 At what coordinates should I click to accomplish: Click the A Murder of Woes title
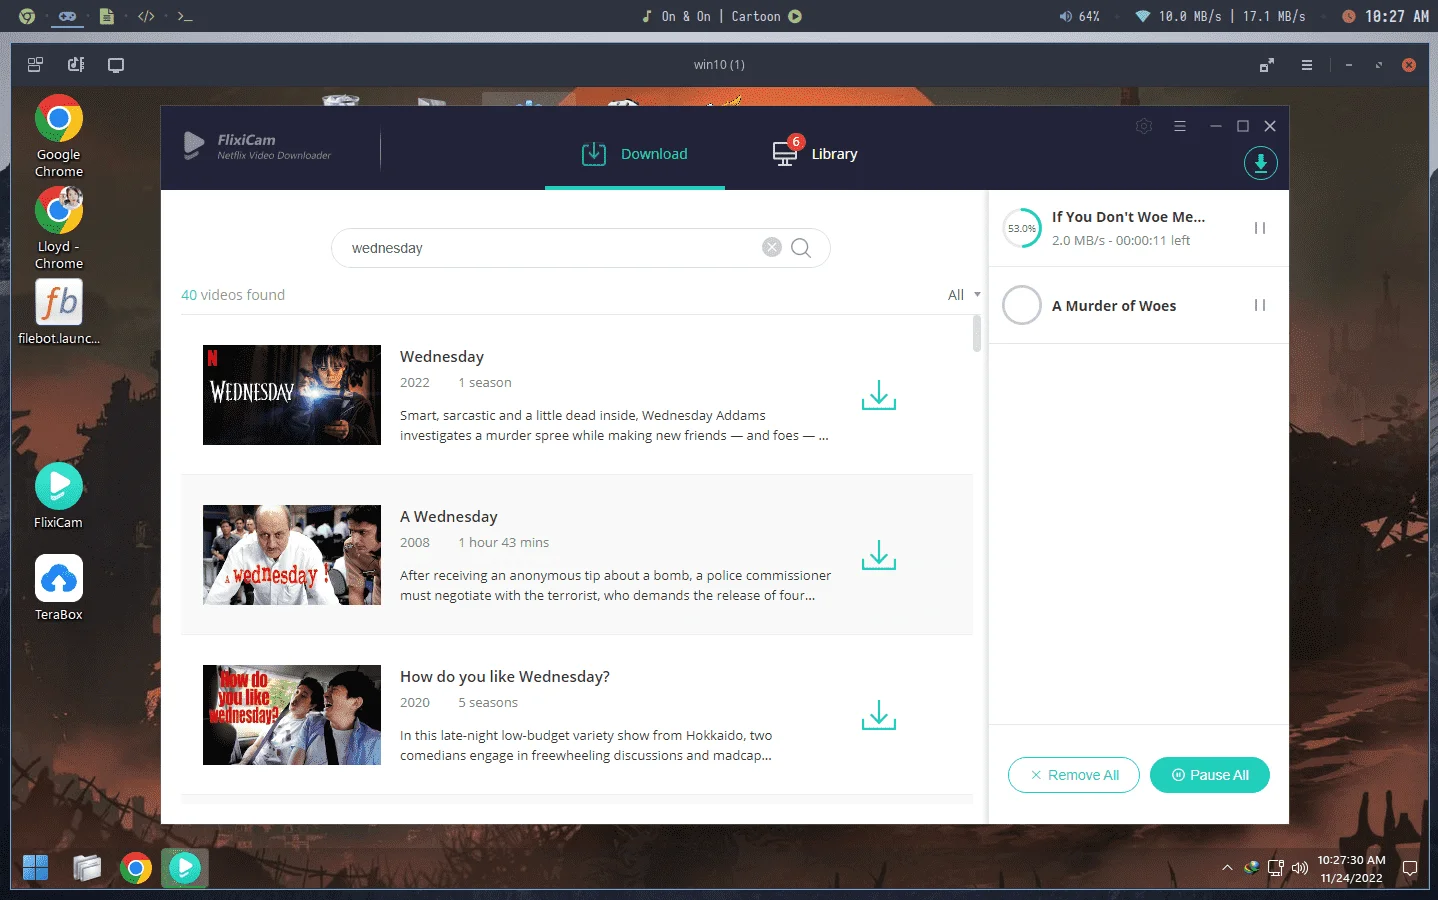tap(1114, 306)
